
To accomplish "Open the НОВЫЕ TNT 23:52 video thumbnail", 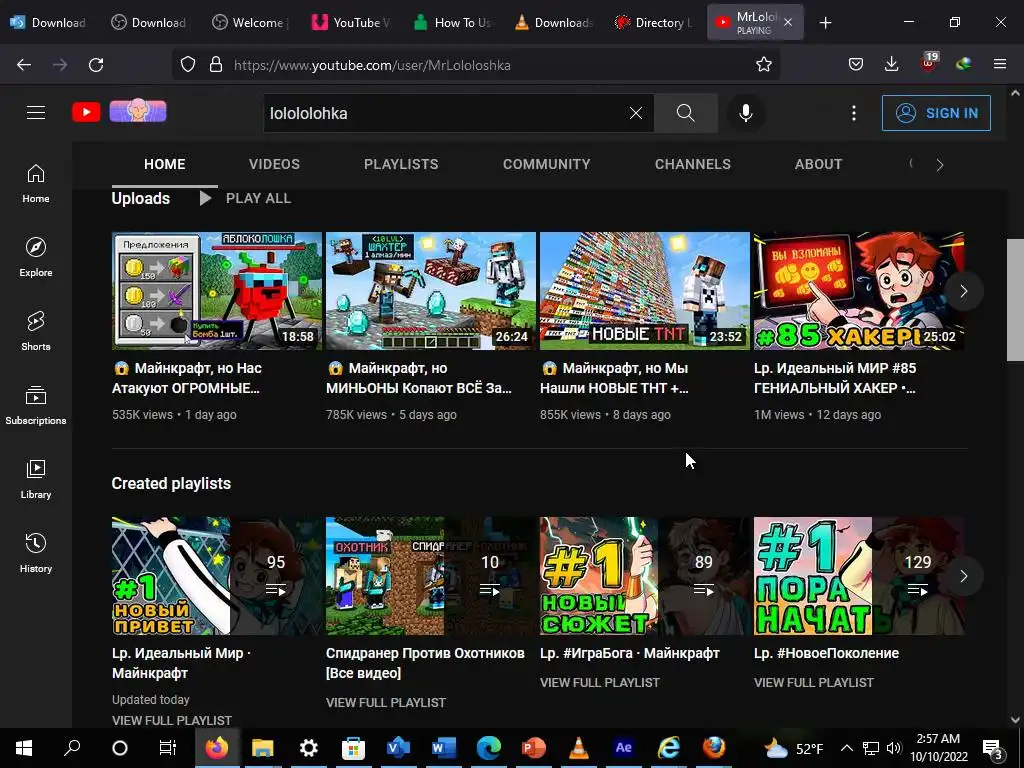I will (645, 291).
